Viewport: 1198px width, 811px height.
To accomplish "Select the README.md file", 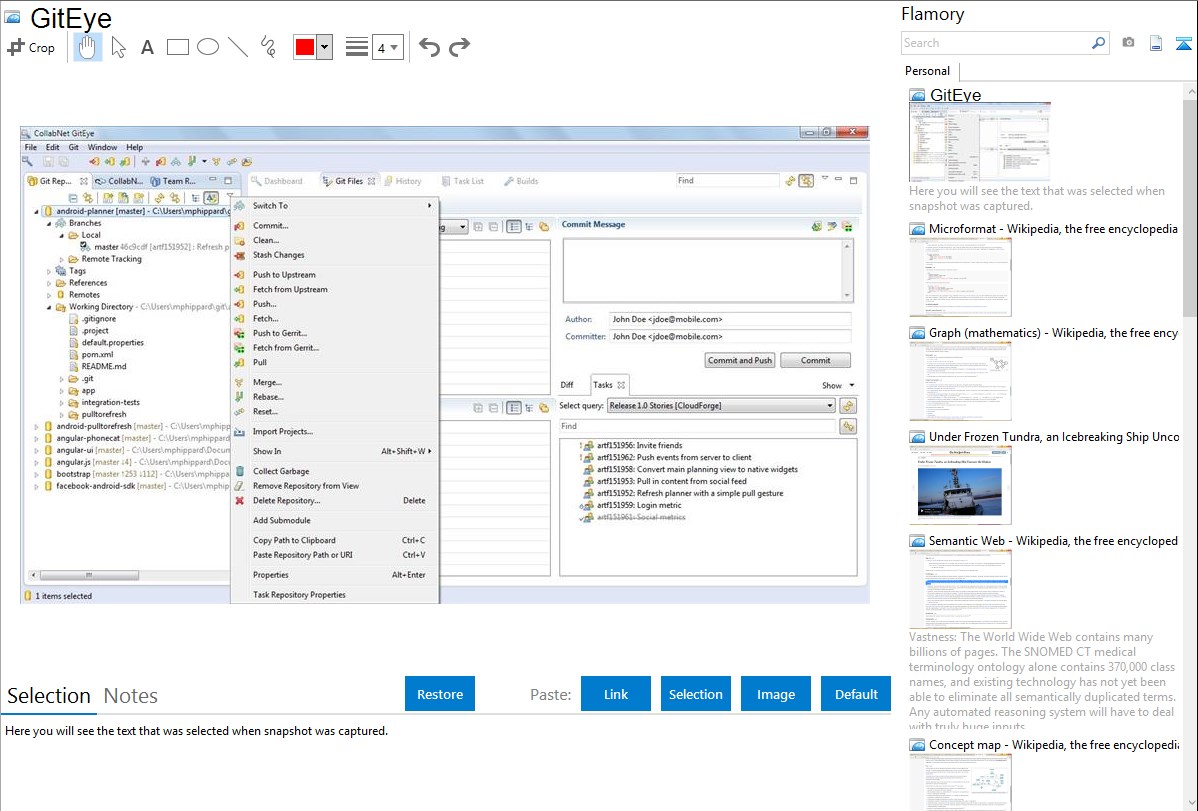I will pos(104,367).
